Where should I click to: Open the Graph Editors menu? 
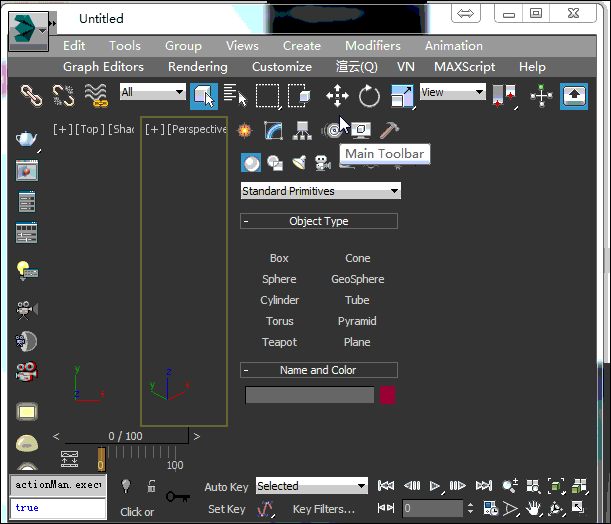[x=103, y=67]
